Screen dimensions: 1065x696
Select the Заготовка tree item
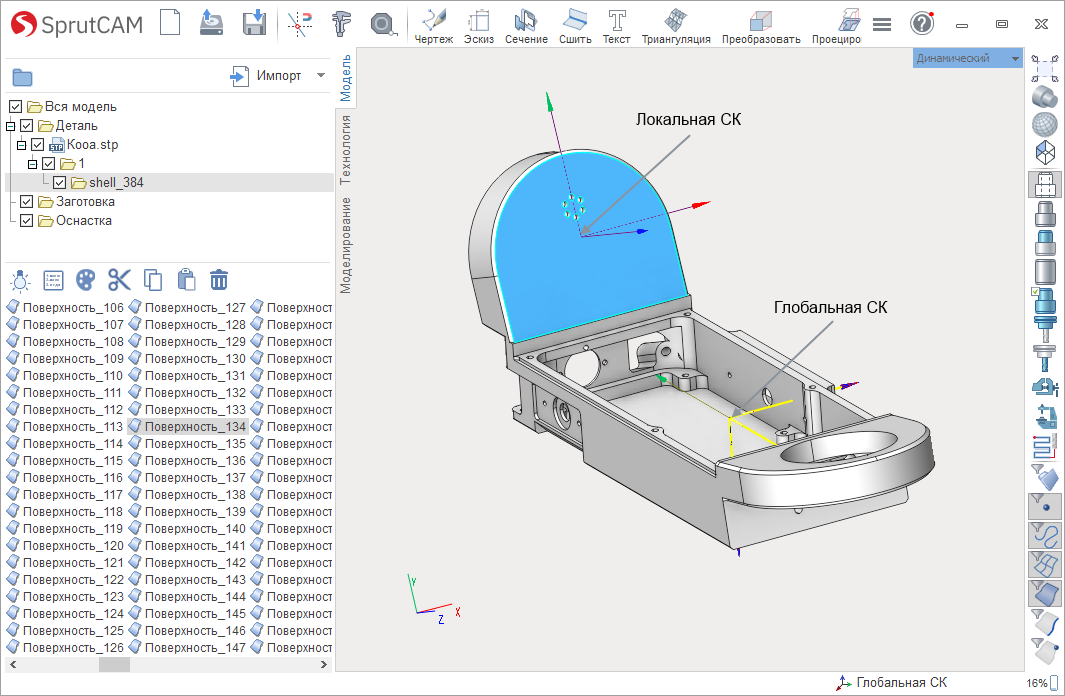(x=85, y=202)
